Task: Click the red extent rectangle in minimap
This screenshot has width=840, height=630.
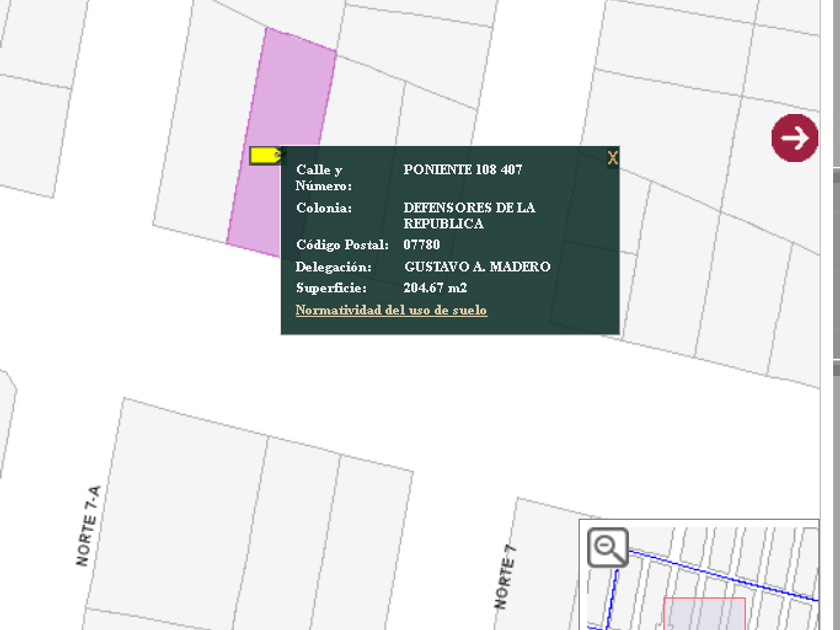Action: [704, 613]
